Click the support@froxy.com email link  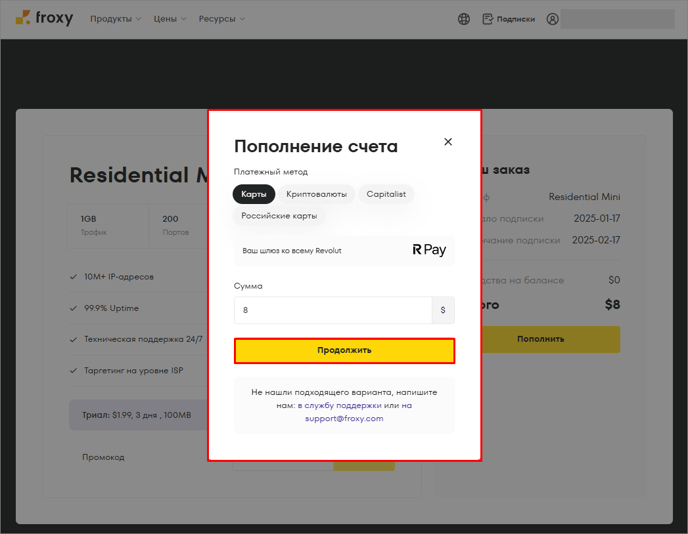[344, 419]
